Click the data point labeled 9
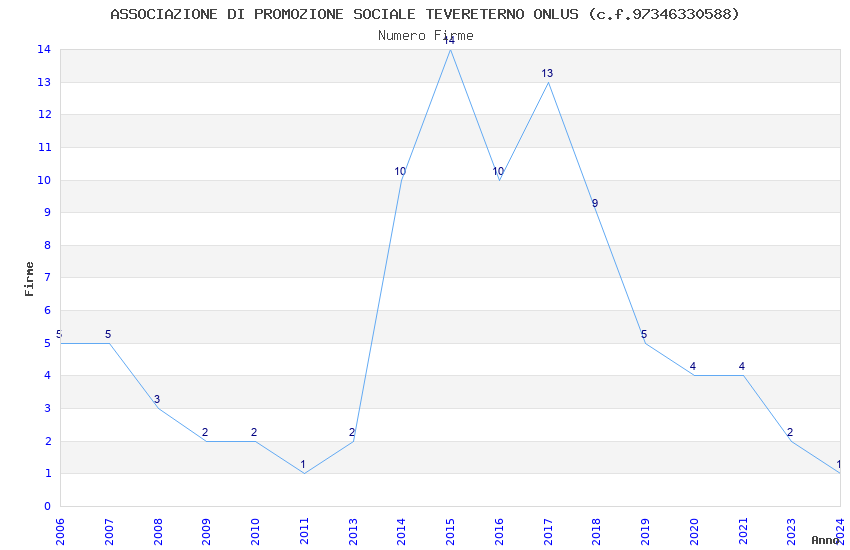The height and width of the screenshot is (550, 850). pos(596,212)
